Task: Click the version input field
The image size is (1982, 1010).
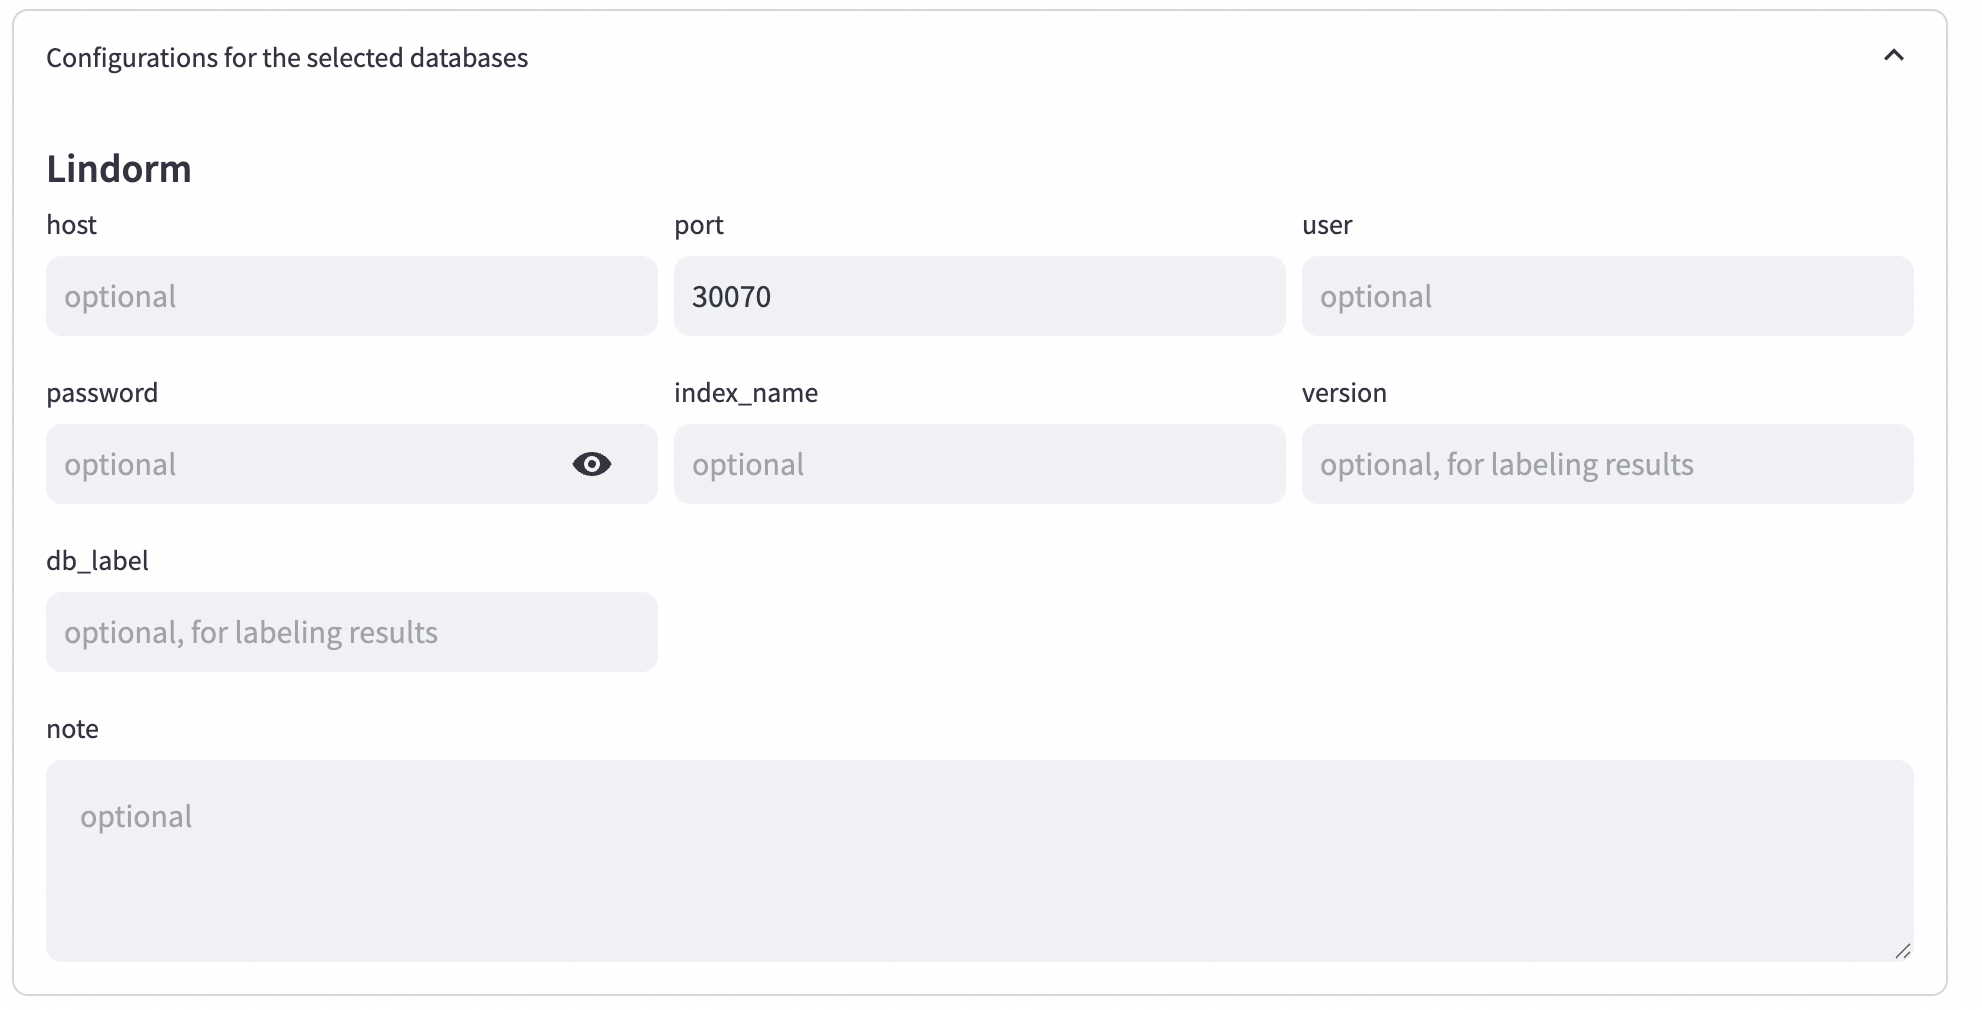Action: (x=1606, y=465)
